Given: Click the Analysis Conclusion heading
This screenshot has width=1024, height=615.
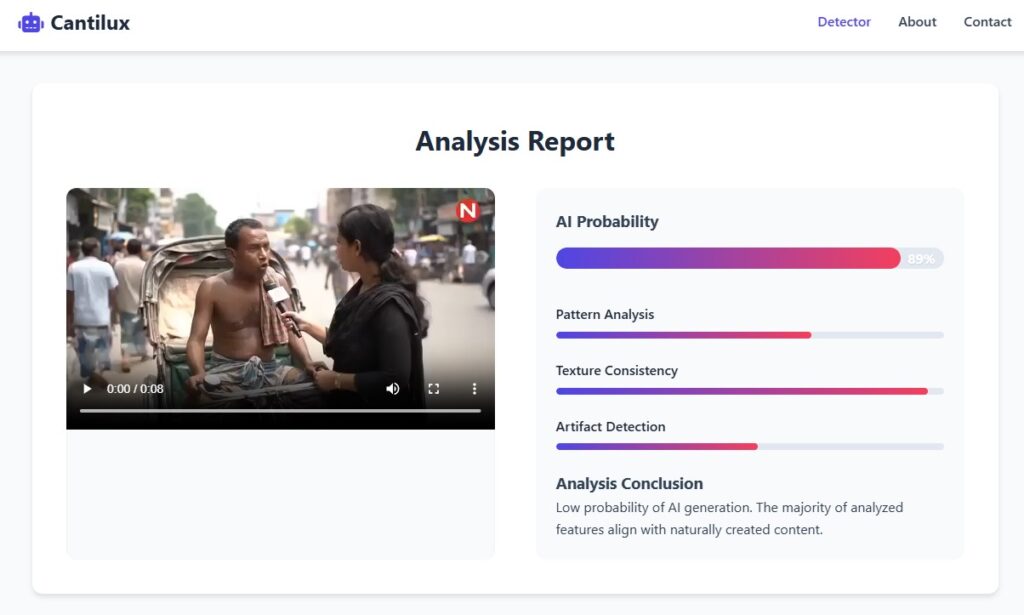Looking at the screenshot, I should [x=629, y=484].
